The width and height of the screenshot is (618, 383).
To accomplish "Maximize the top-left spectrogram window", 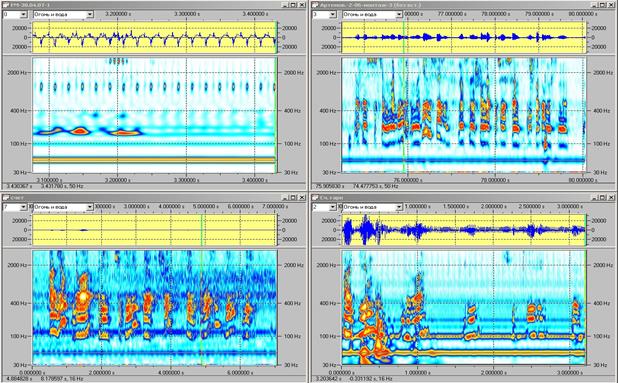I will (x=294, y=5).
